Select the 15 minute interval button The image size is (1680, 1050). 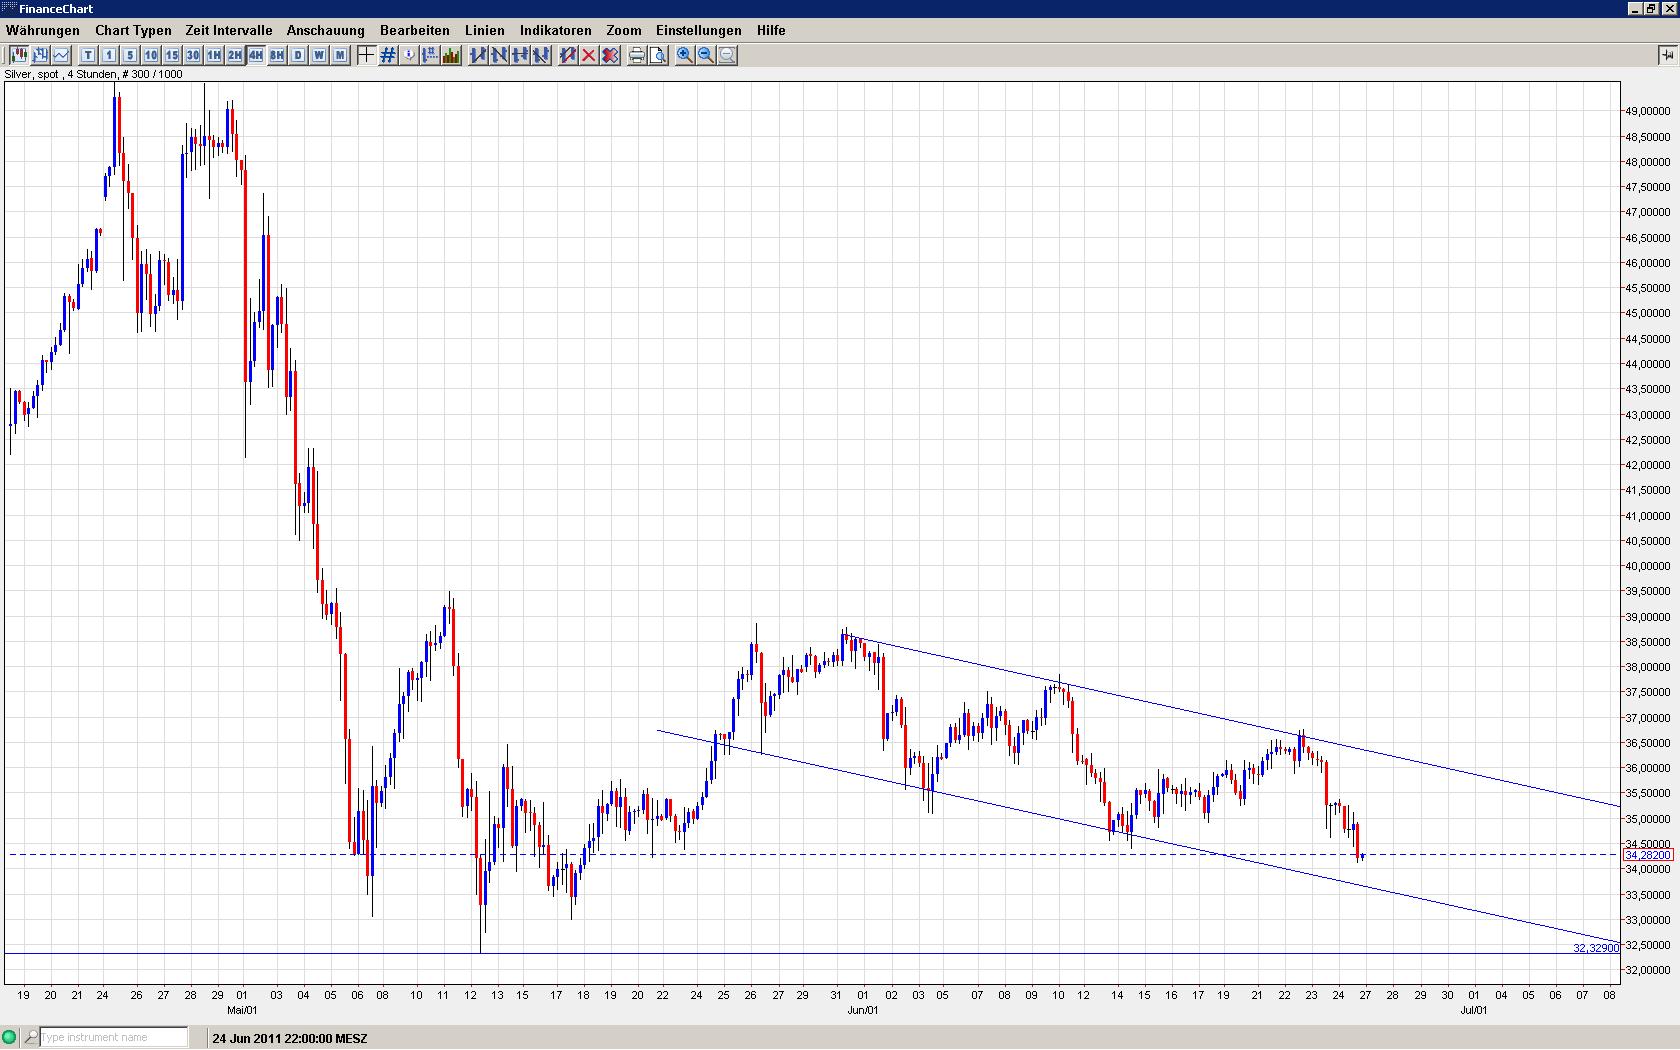coord(172,55)
